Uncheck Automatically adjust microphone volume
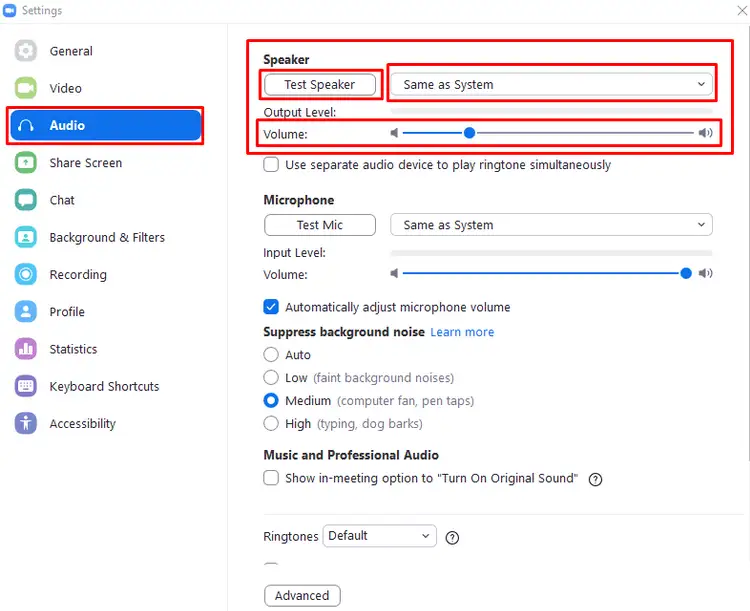The height and width of the screenshot is (611, 750). coord(271,307)
